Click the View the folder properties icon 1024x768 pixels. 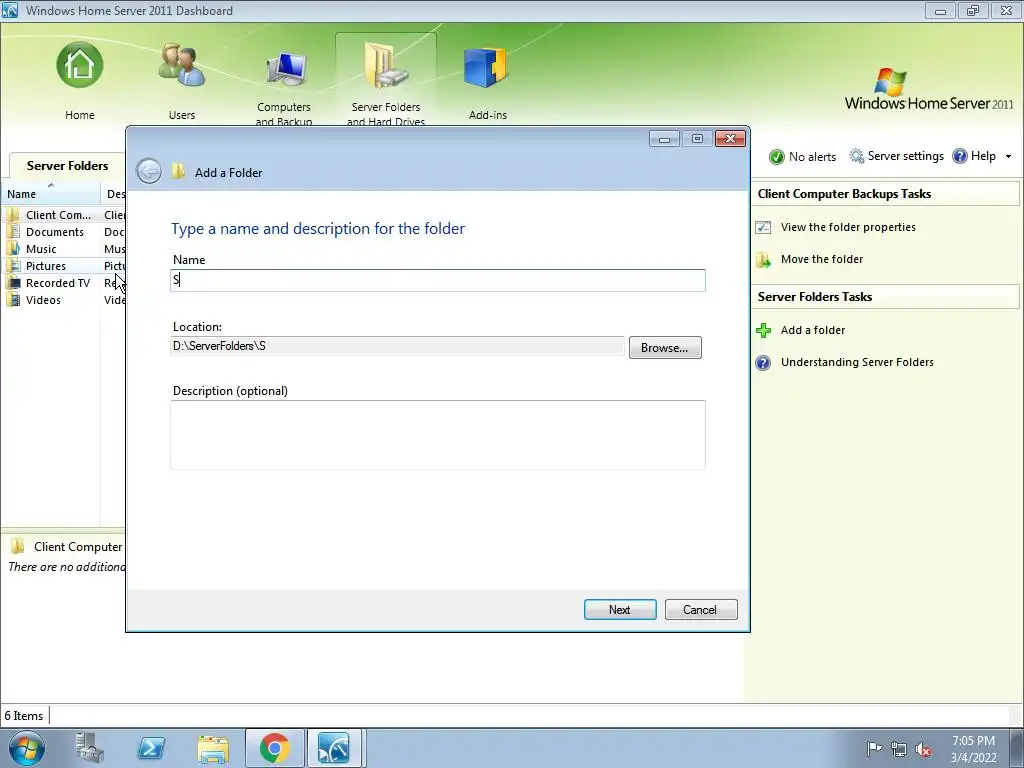click(763, 227)
